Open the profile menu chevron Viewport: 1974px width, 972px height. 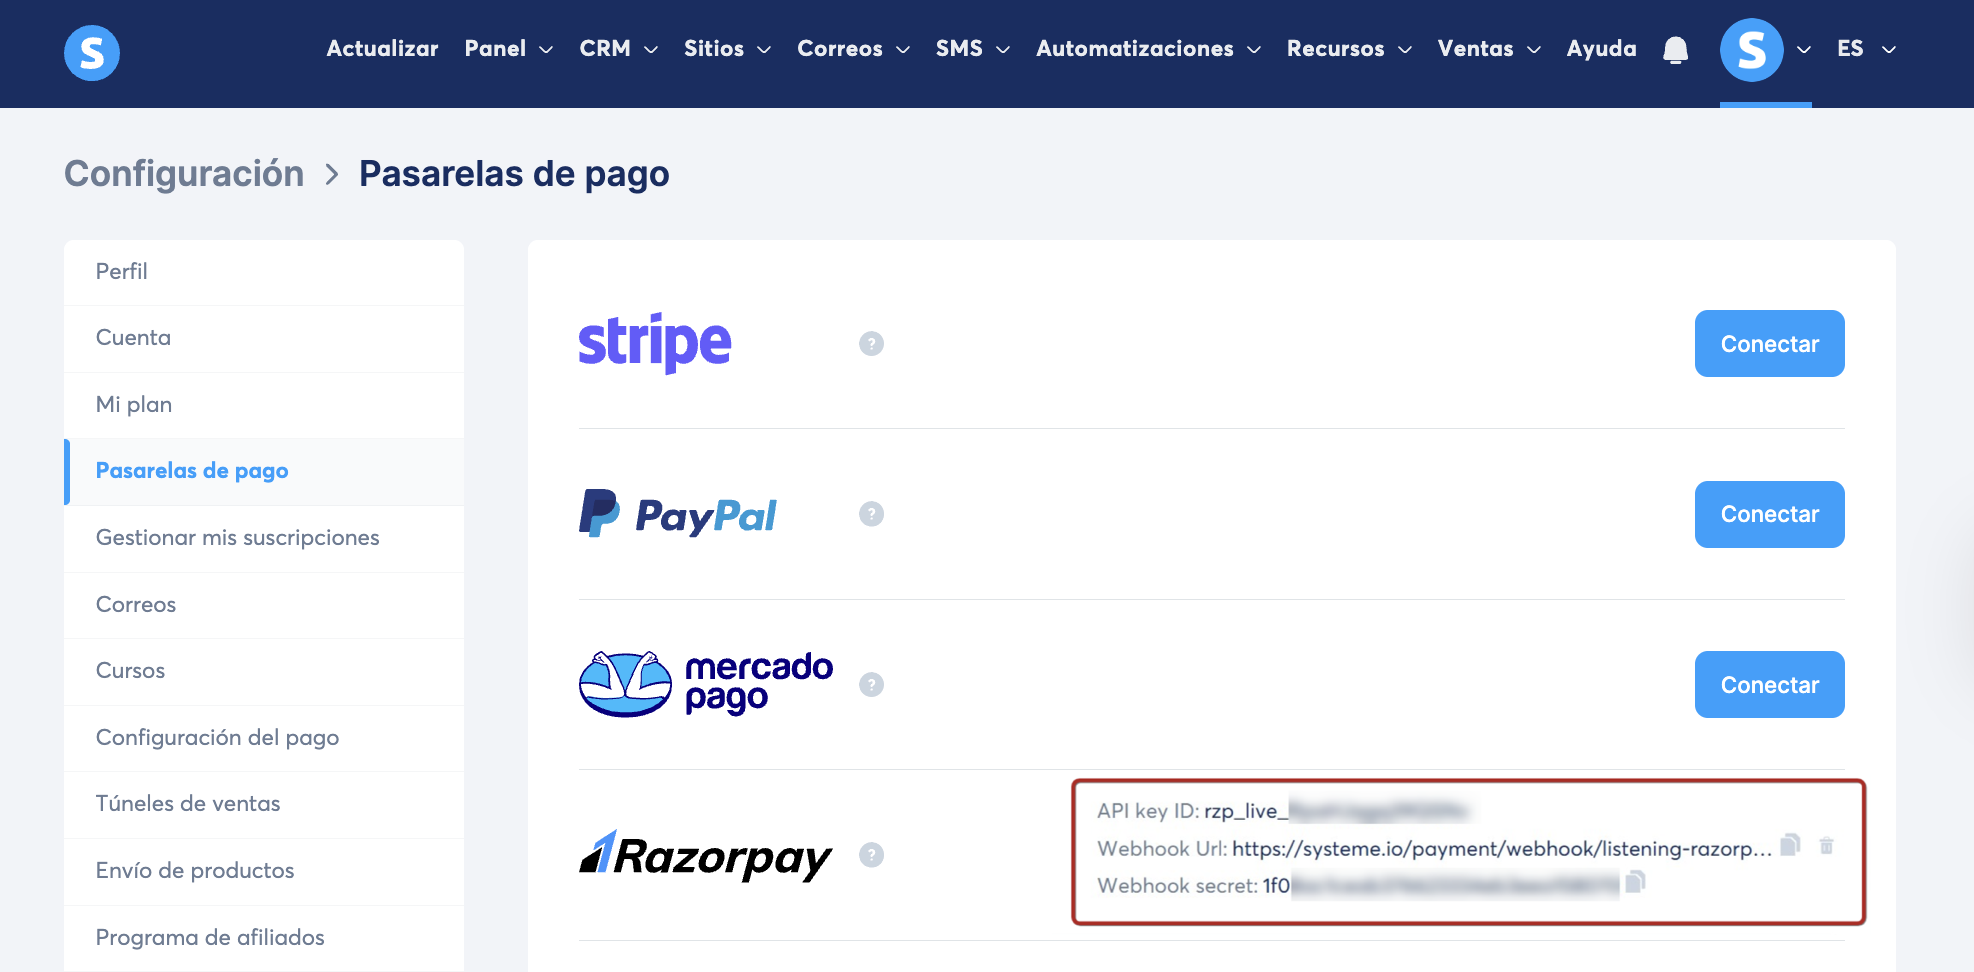(1804, 50)
